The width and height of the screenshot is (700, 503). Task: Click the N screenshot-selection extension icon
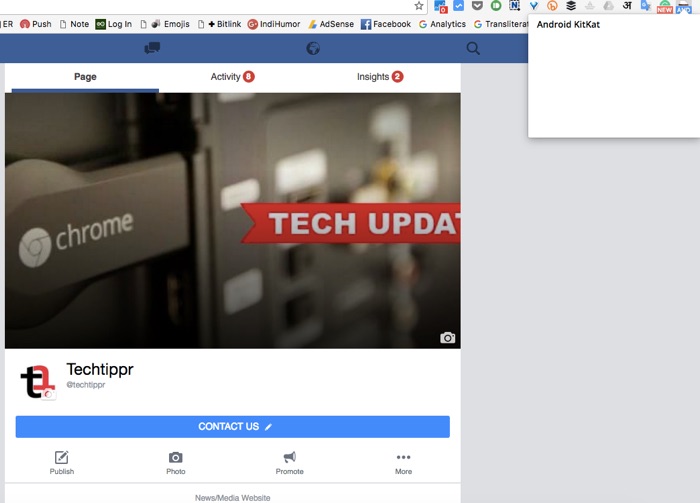click(515, 6)
